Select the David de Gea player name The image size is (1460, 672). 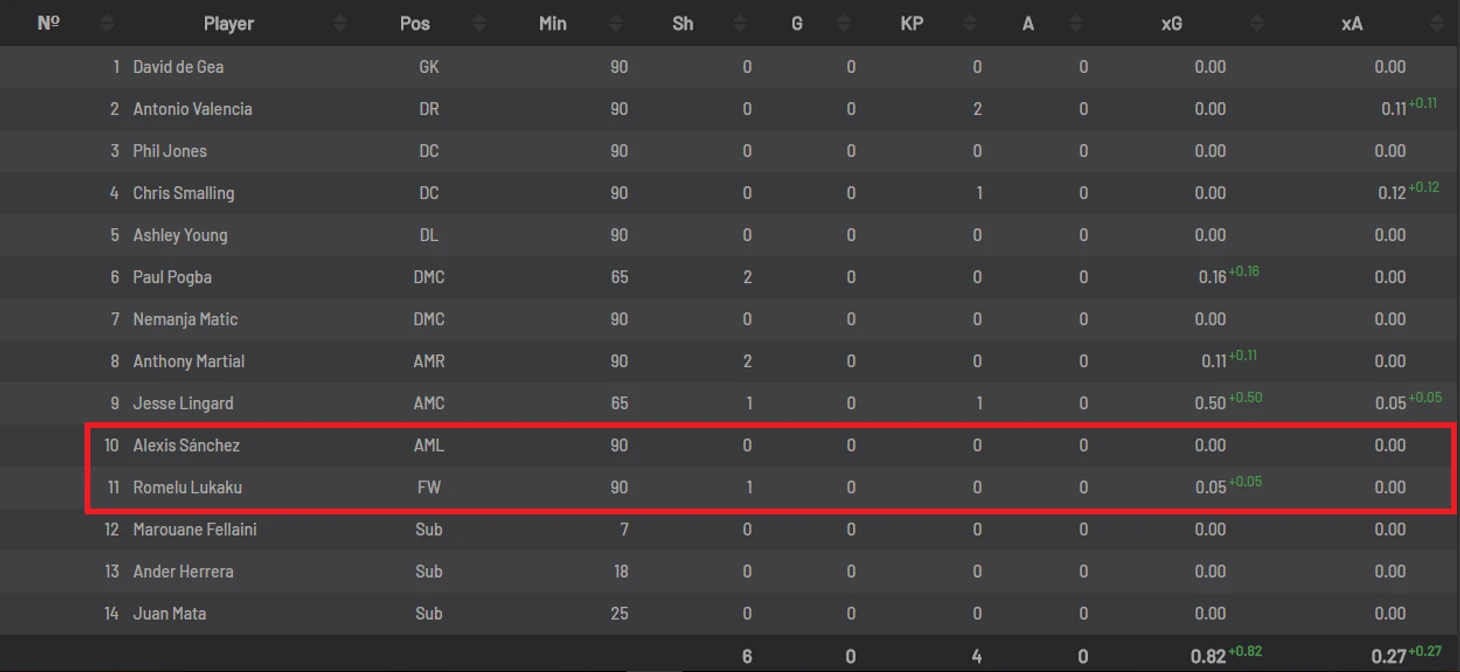pos(178,67)
